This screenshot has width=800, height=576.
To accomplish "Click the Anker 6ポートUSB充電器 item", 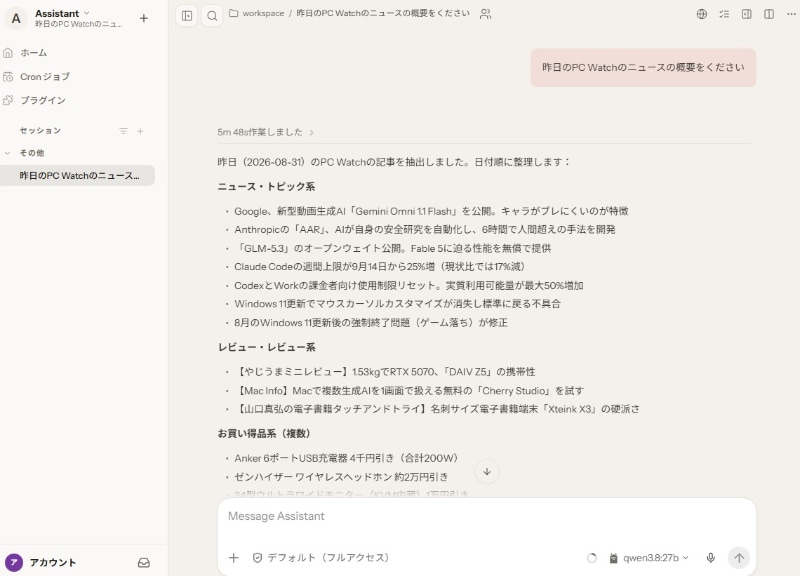I will 346,458.
